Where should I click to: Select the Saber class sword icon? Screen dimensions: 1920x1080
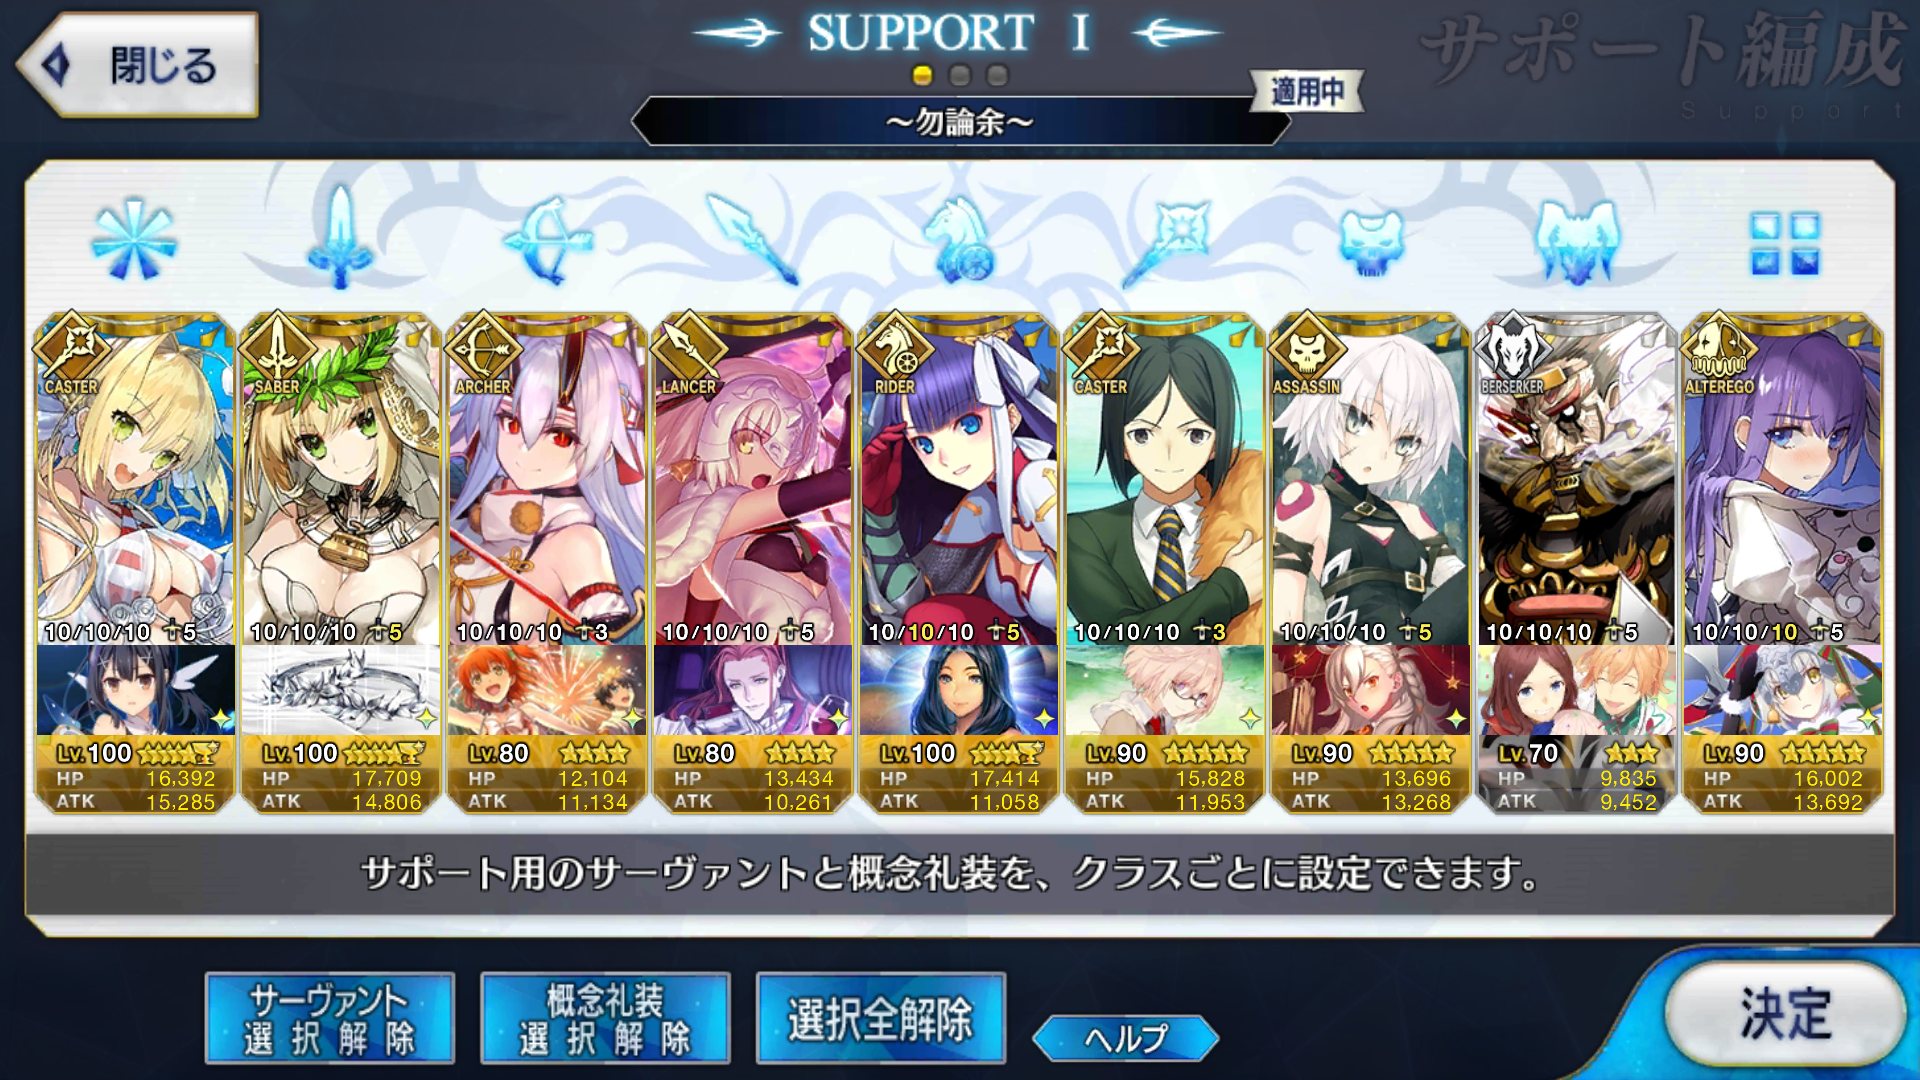pos(340,238)
